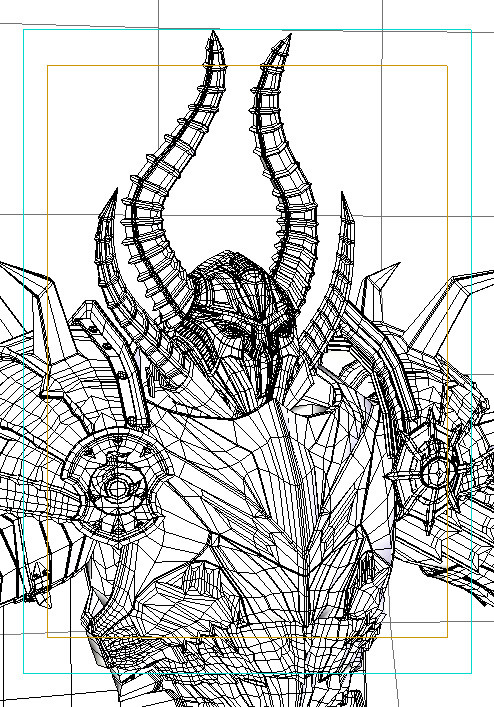Click the center of the left circular shoulder emblem
Screen dimensions: 494x707
tap(118, 486)
